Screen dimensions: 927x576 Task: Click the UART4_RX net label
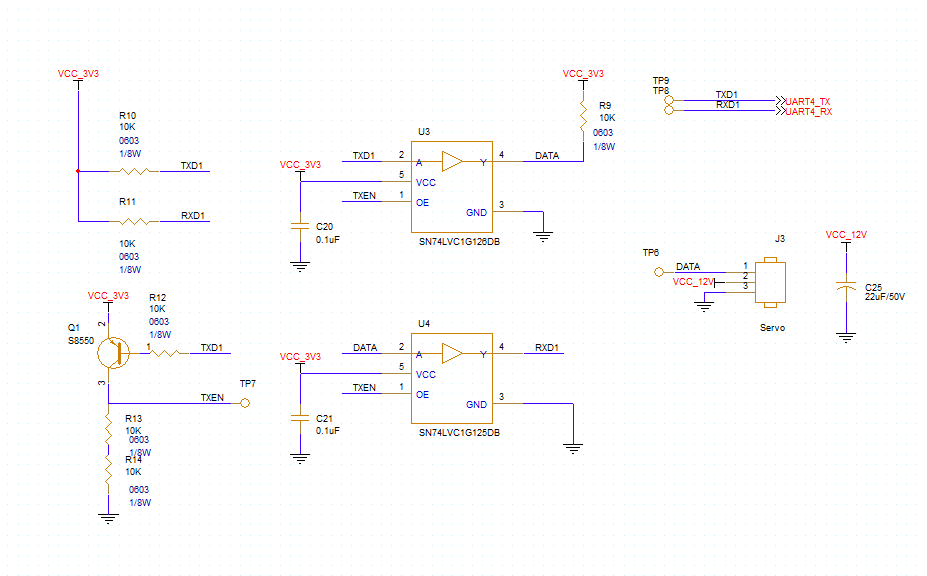click(809, 110)
